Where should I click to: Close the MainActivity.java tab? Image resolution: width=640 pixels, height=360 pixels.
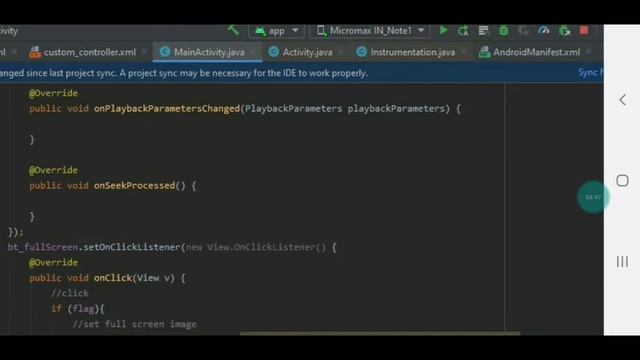253,52
